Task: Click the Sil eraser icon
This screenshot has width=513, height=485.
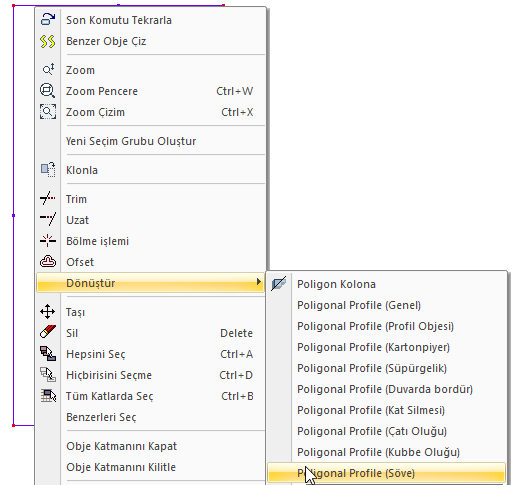Action: tap(48, 332)
